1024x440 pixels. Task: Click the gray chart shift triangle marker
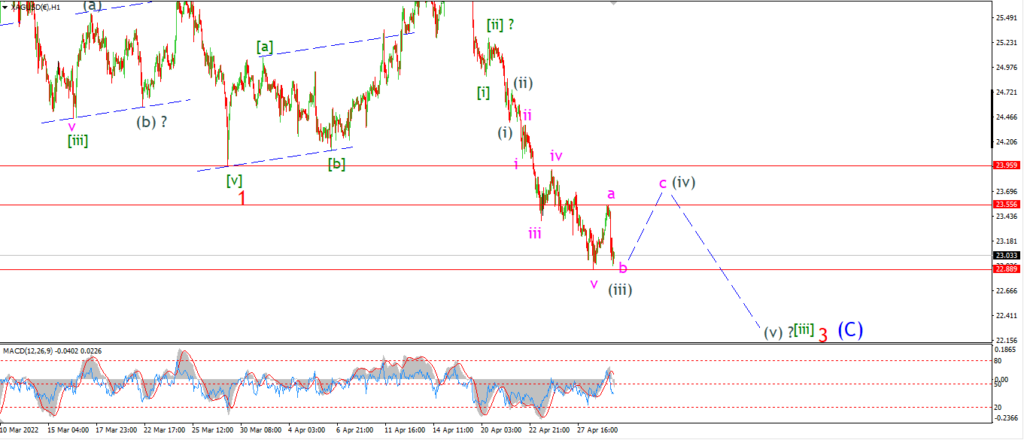tap(613, 3)
